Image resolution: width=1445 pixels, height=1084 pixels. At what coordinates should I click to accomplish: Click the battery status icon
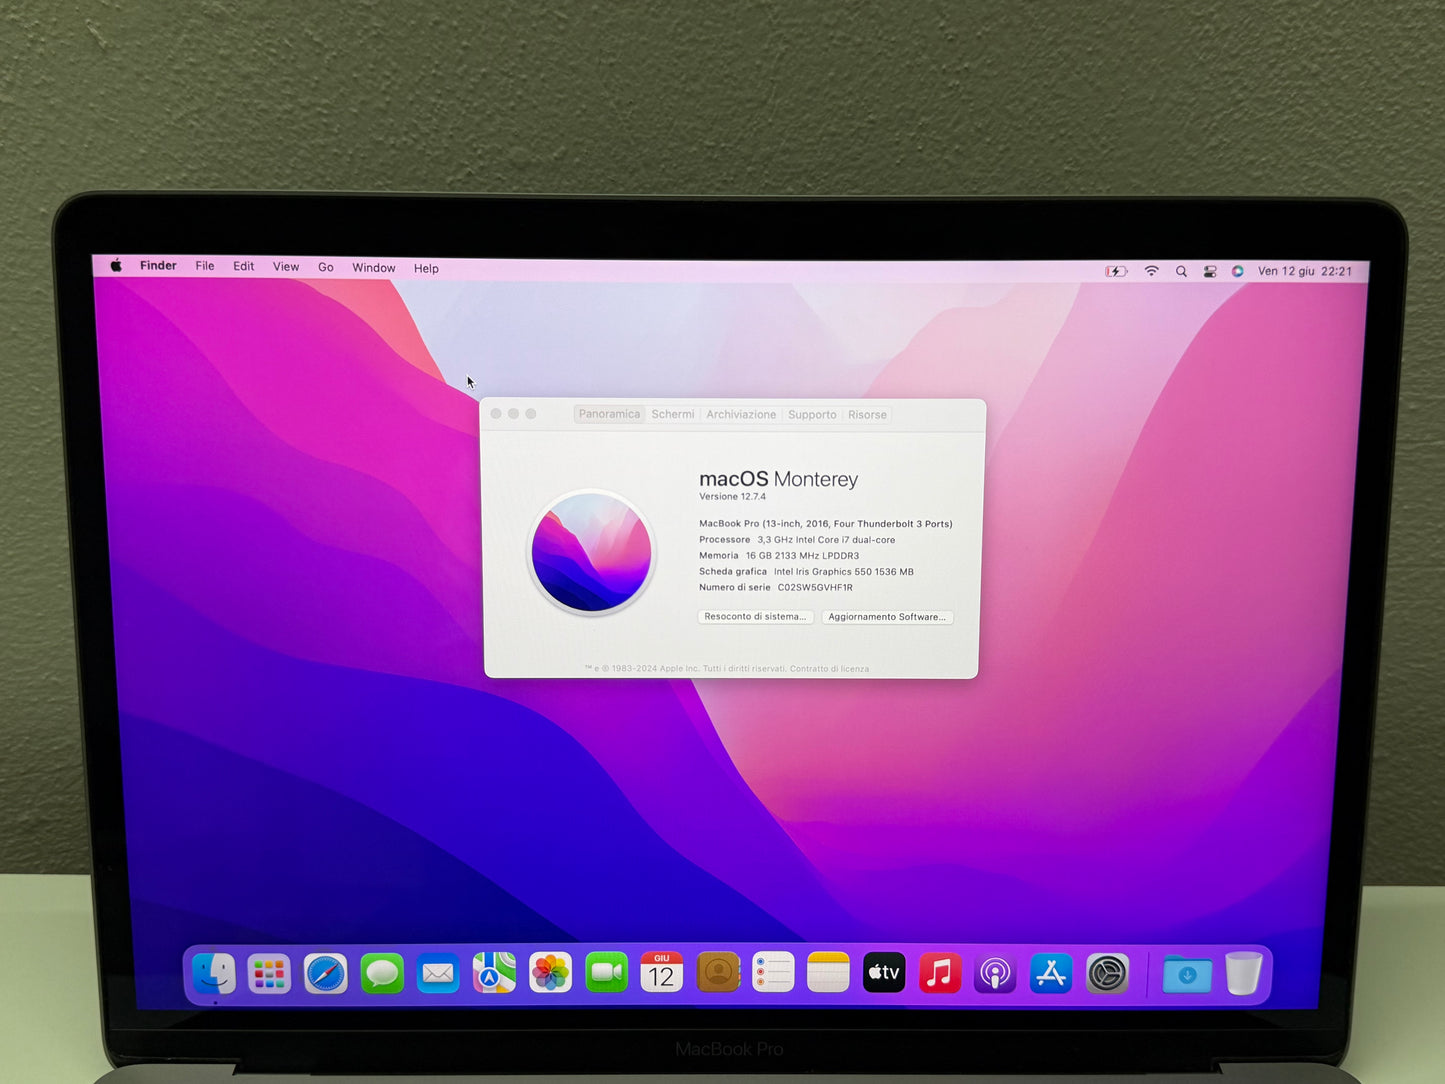(1116, 271)
